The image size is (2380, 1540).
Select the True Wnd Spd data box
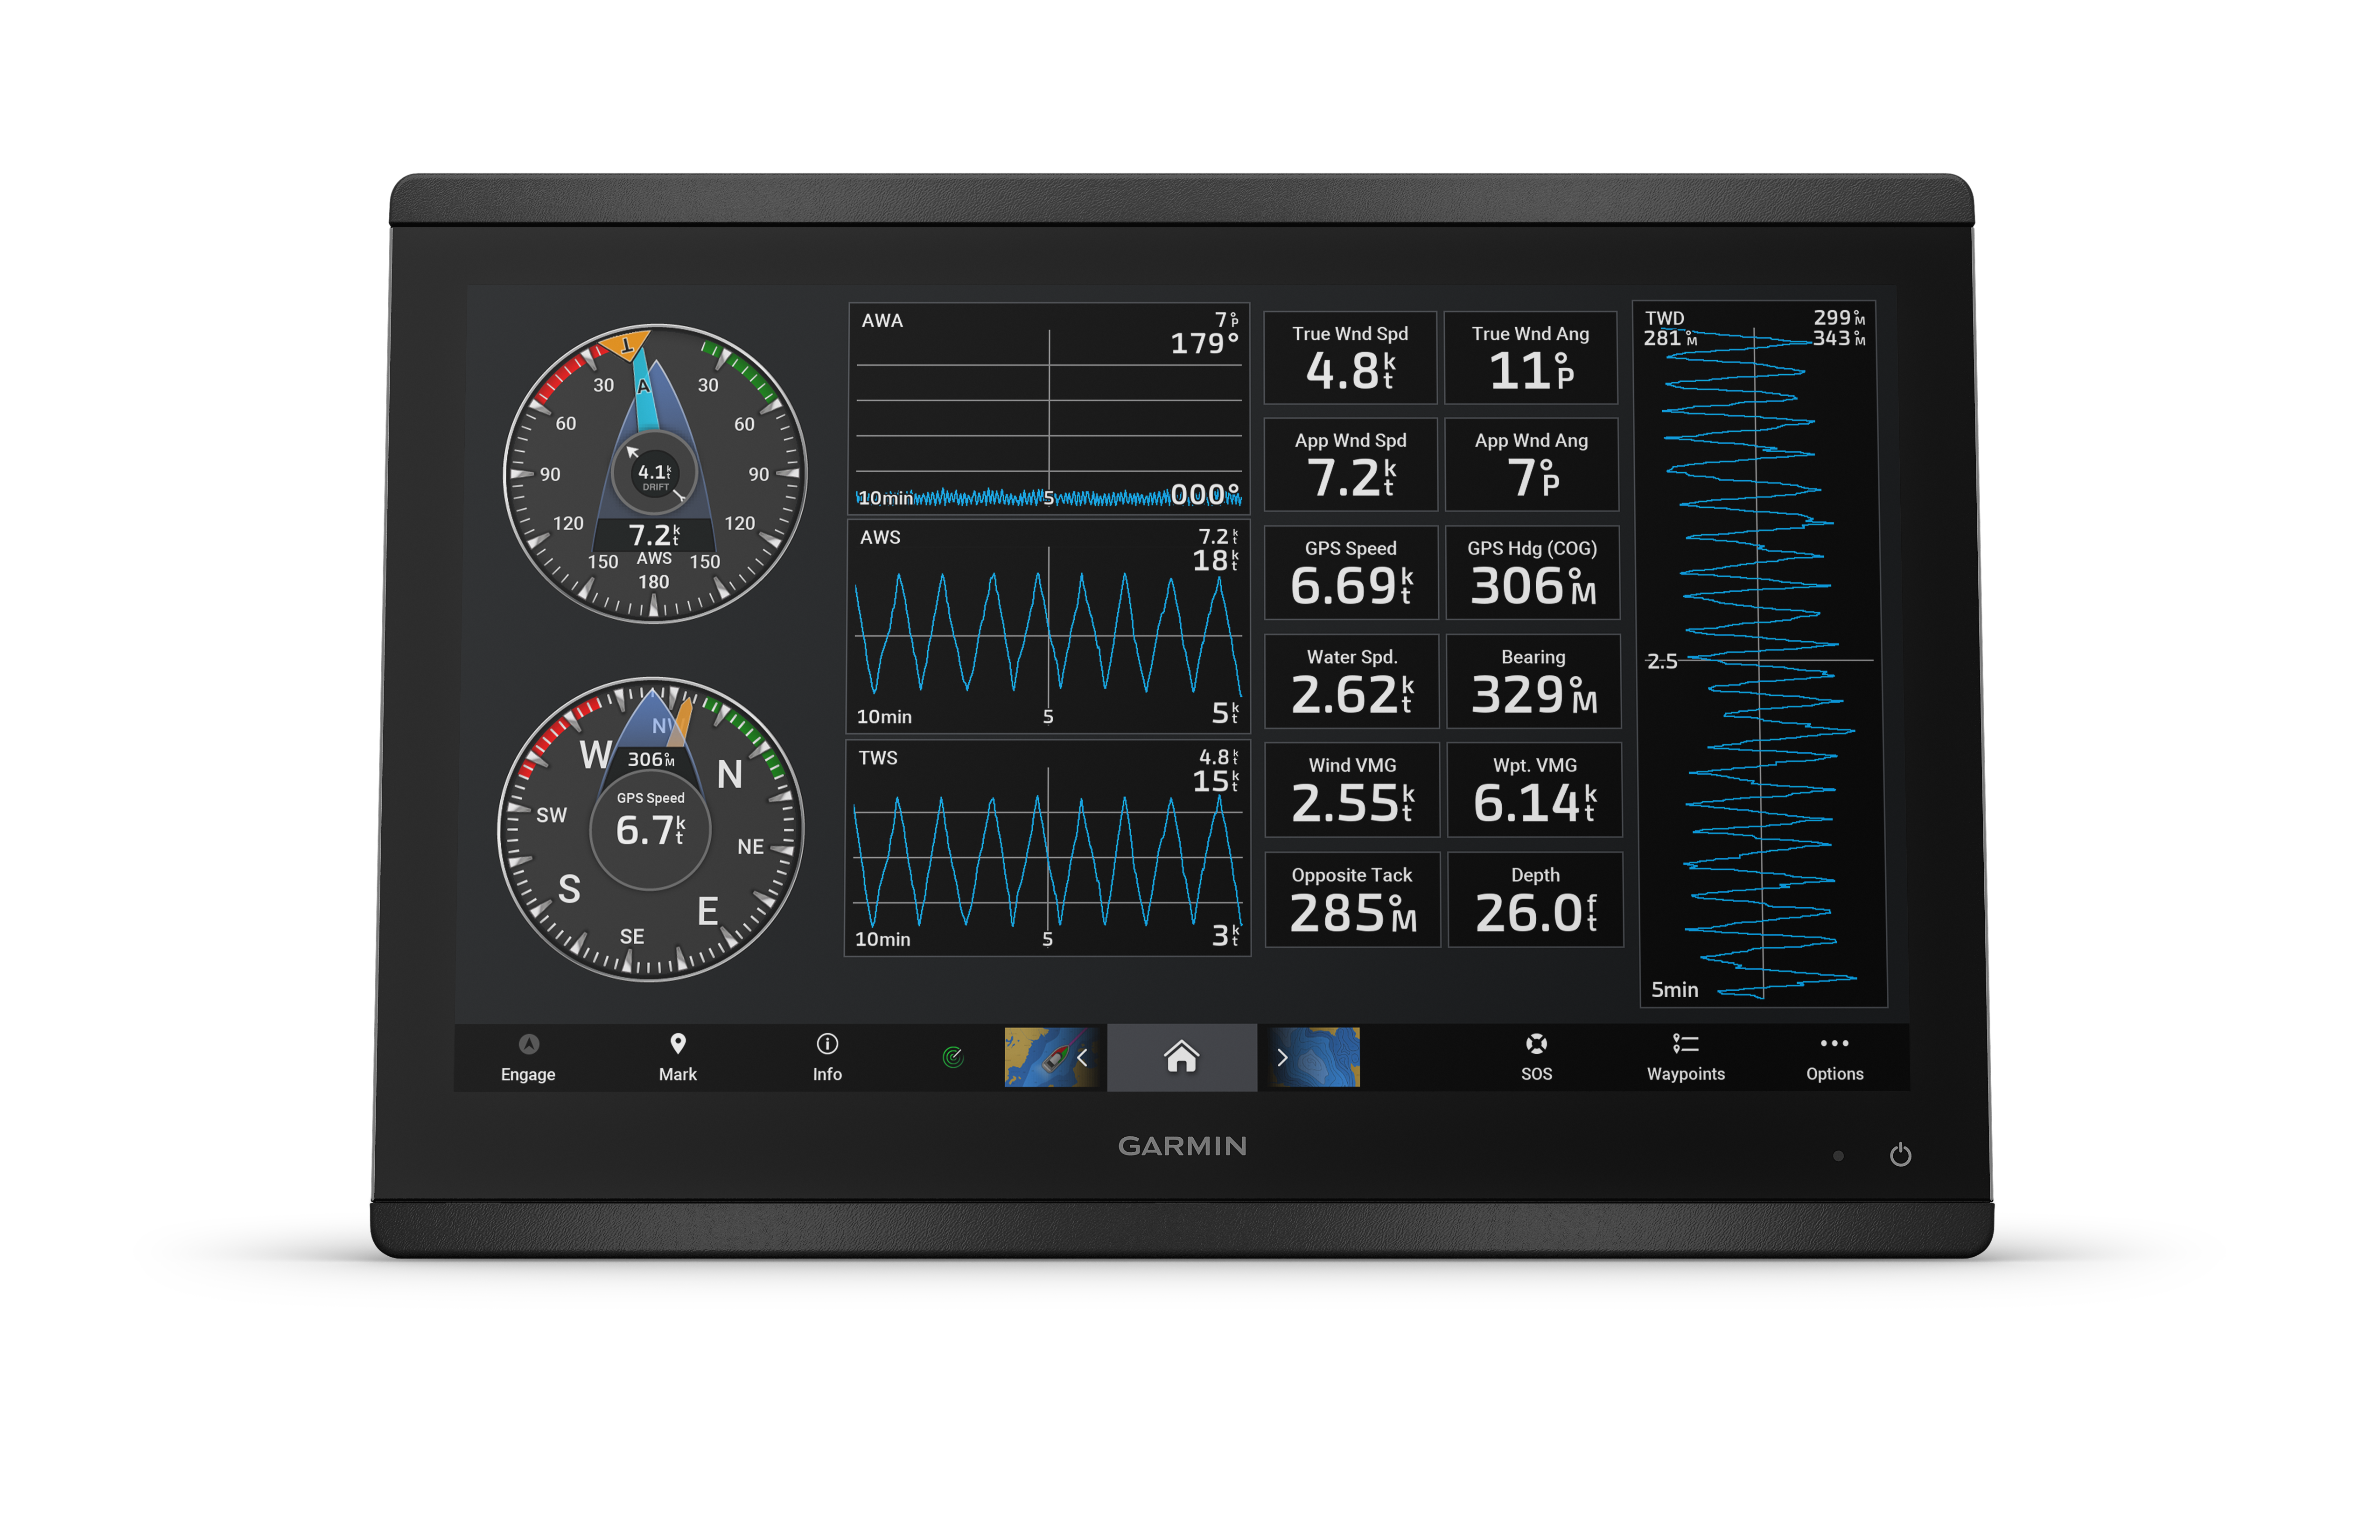click(x=1350, y=358)
